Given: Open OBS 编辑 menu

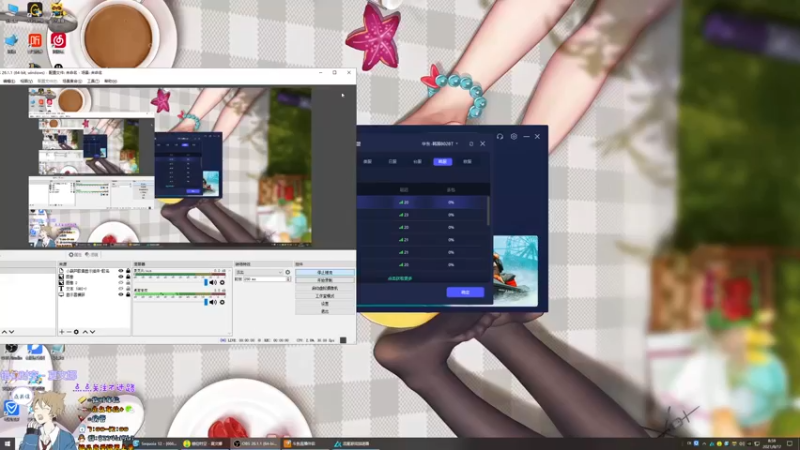Looking at the screenshot, I should coord(9,81).
